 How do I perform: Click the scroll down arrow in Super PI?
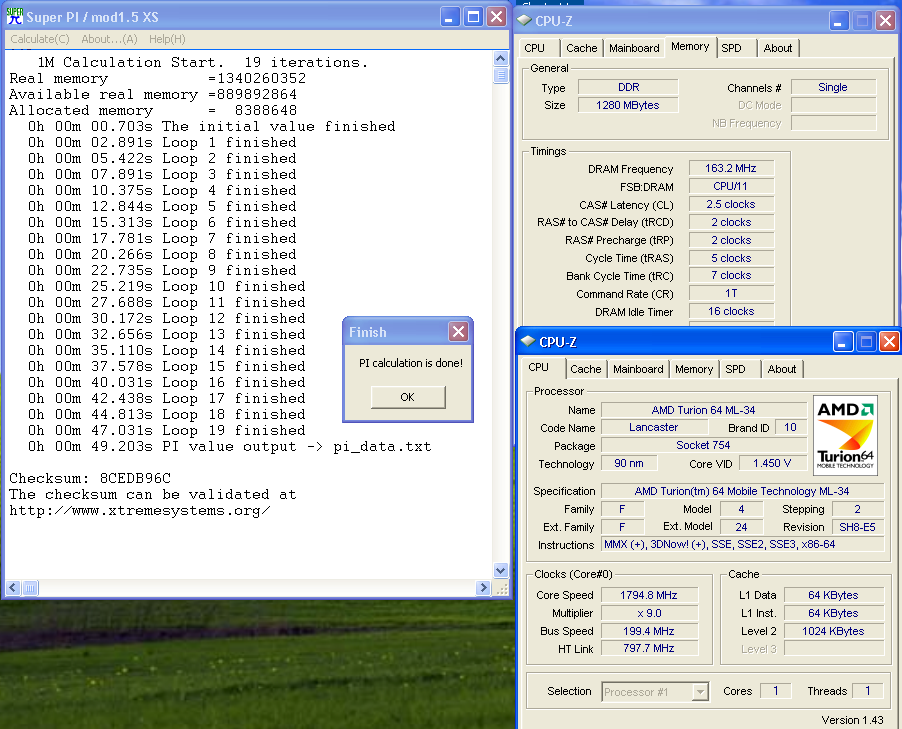point(500,570)
